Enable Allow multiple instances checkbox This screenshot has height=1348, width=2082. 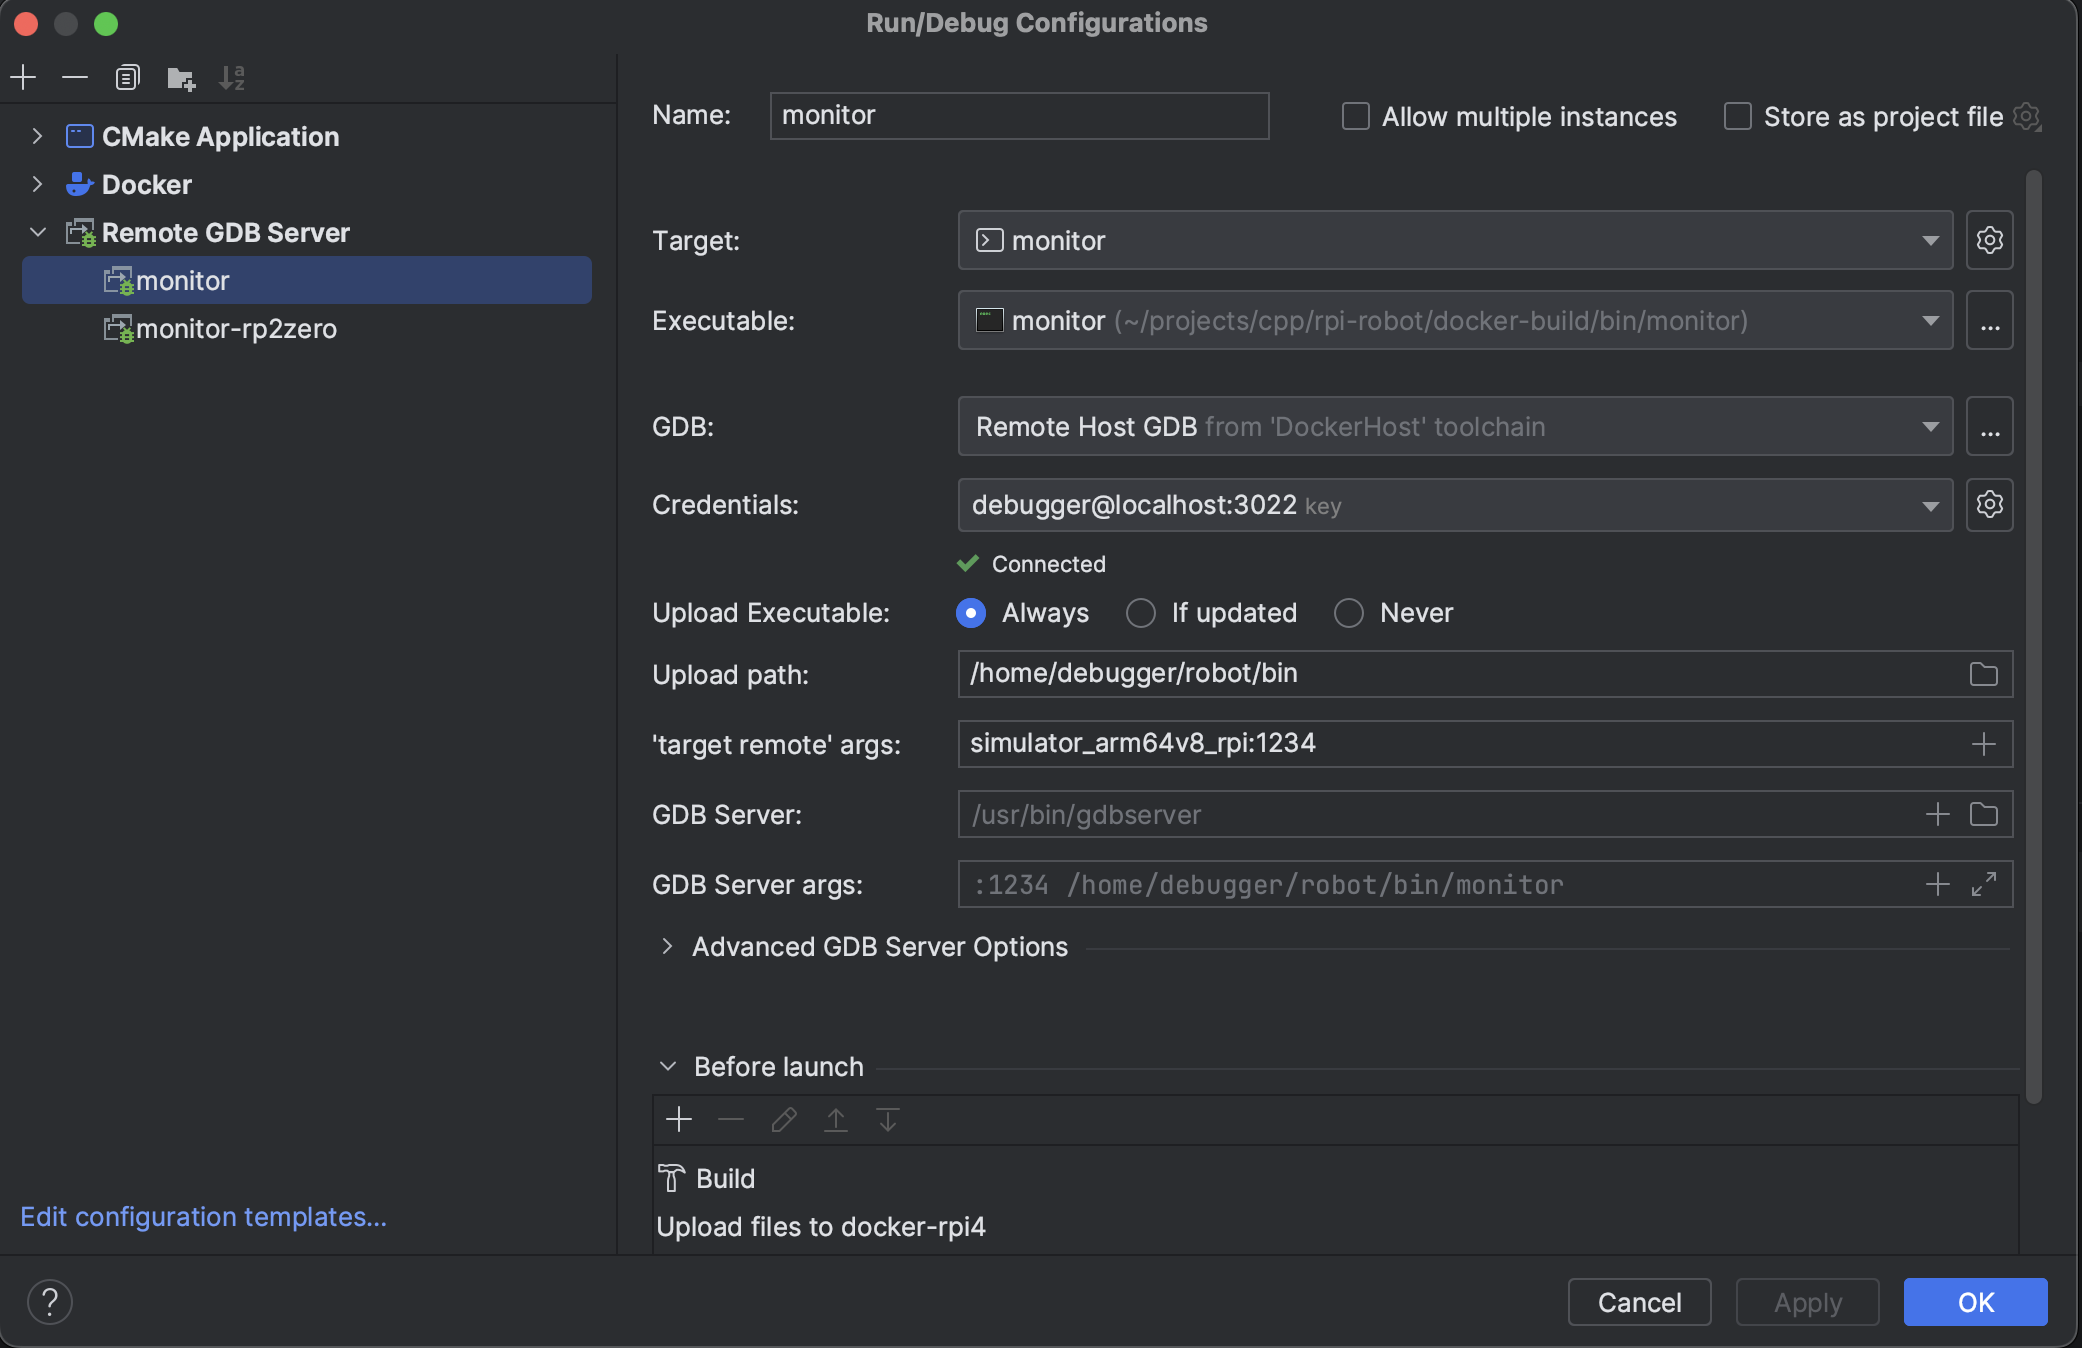tap(1356, 116)
